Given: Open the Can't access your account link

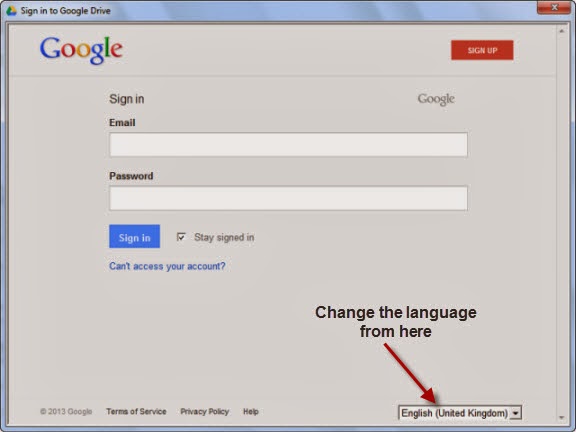Looking at the screenshot, I should point(167,266).
